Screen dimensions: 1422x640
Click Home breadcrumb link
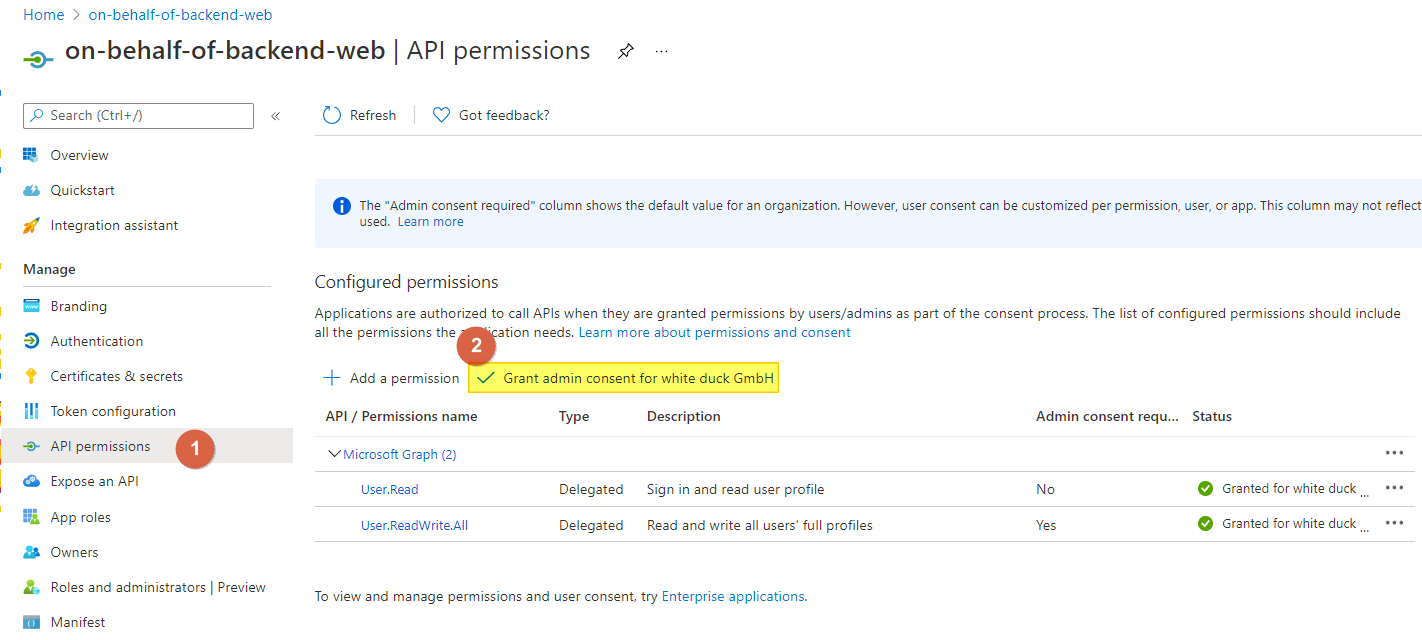[x=43, y=15]
